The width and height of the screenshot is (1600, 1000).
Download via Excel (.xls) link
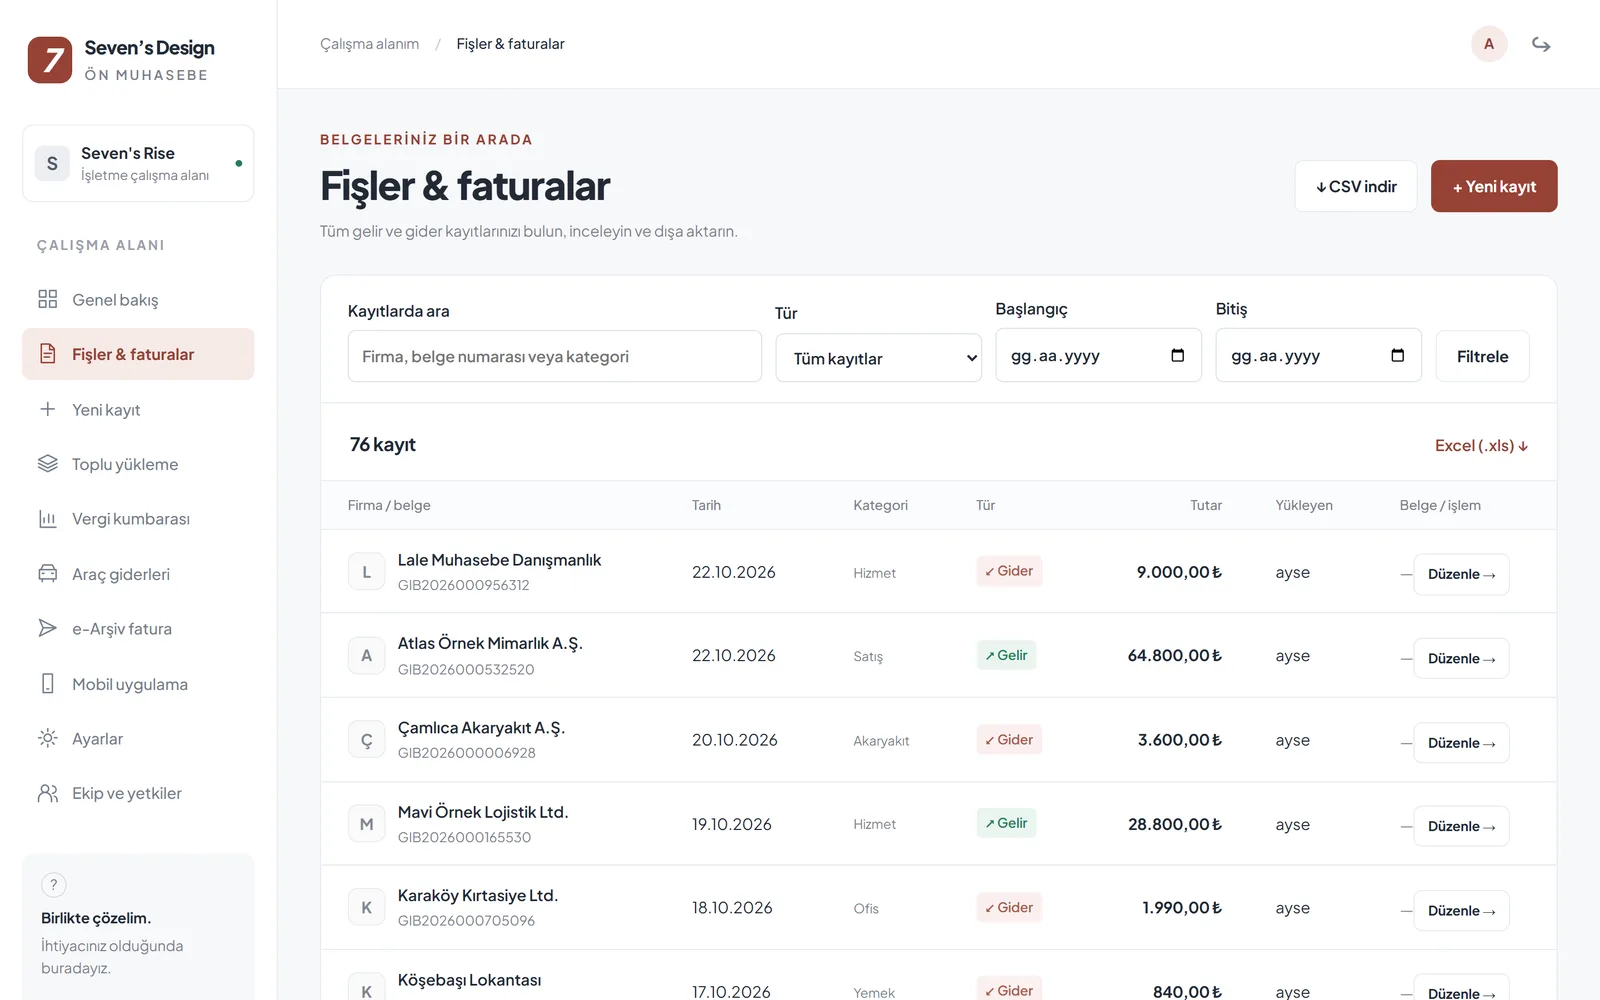point(1481,445)
